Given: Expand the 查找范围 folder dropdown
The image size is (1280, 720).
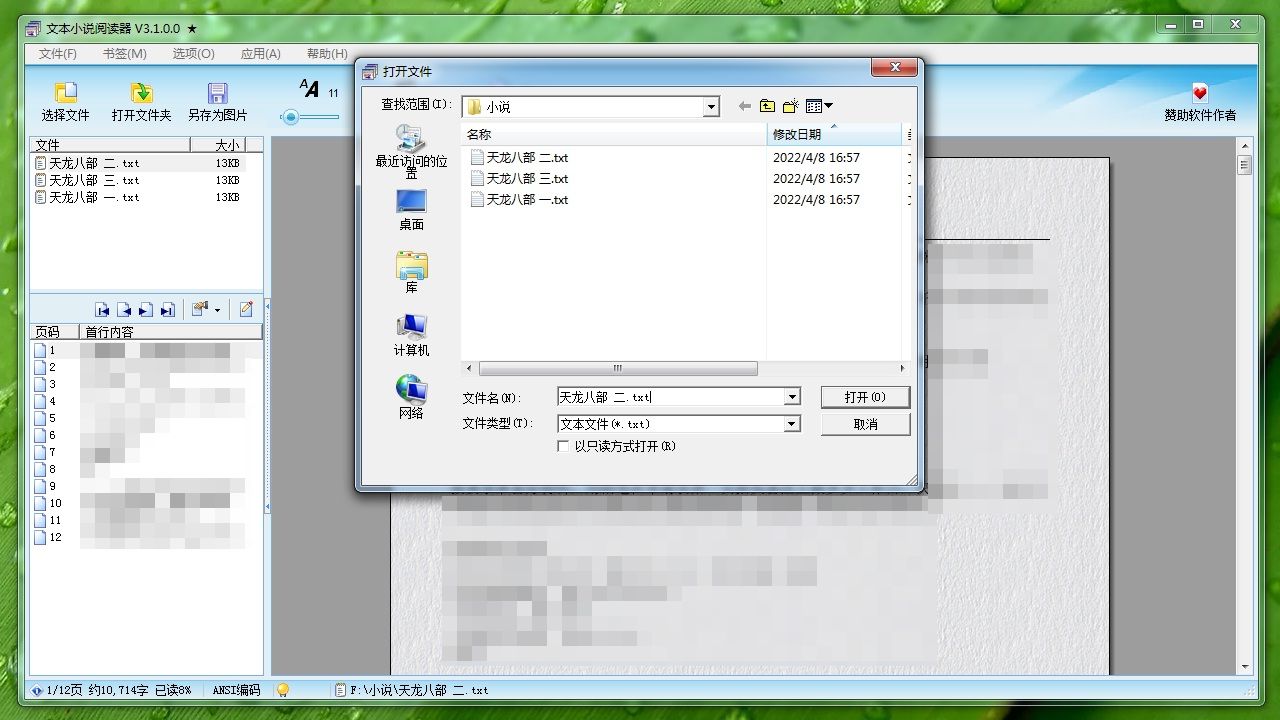Looking at the screenshot, I should point(711,107).
